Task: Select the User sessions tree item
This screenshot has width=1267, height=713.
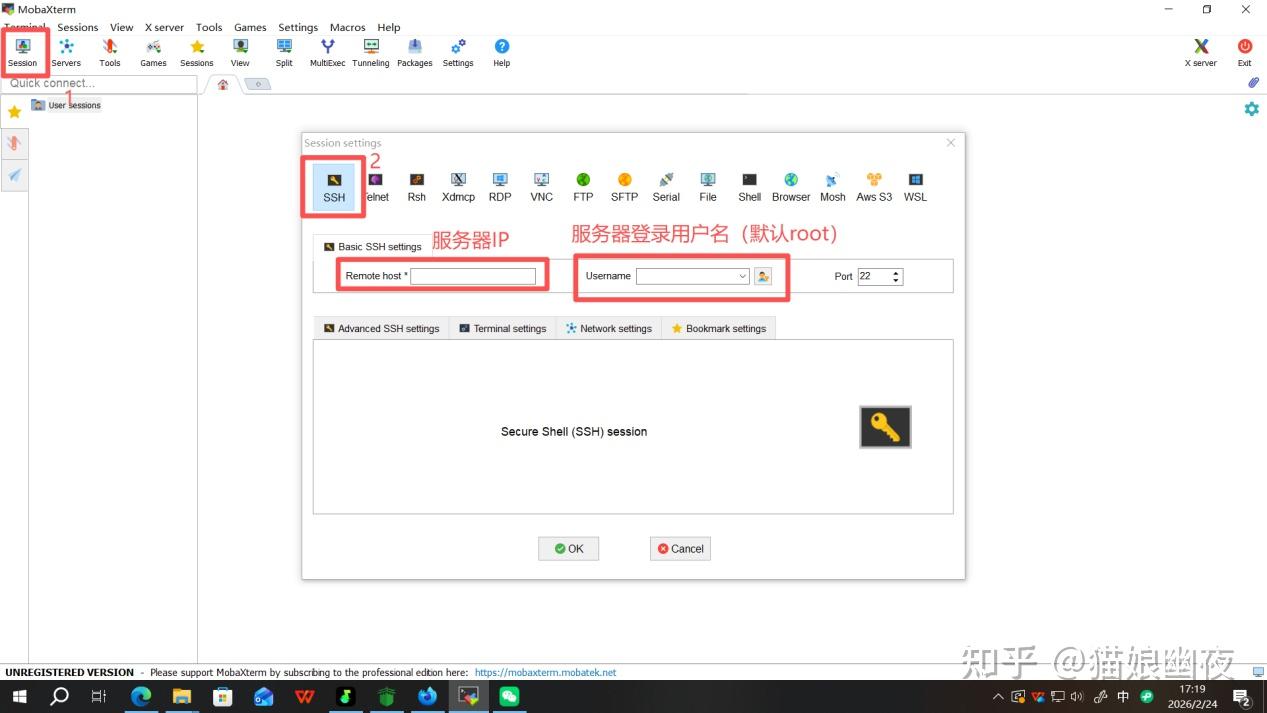Action: click(66, 105)
